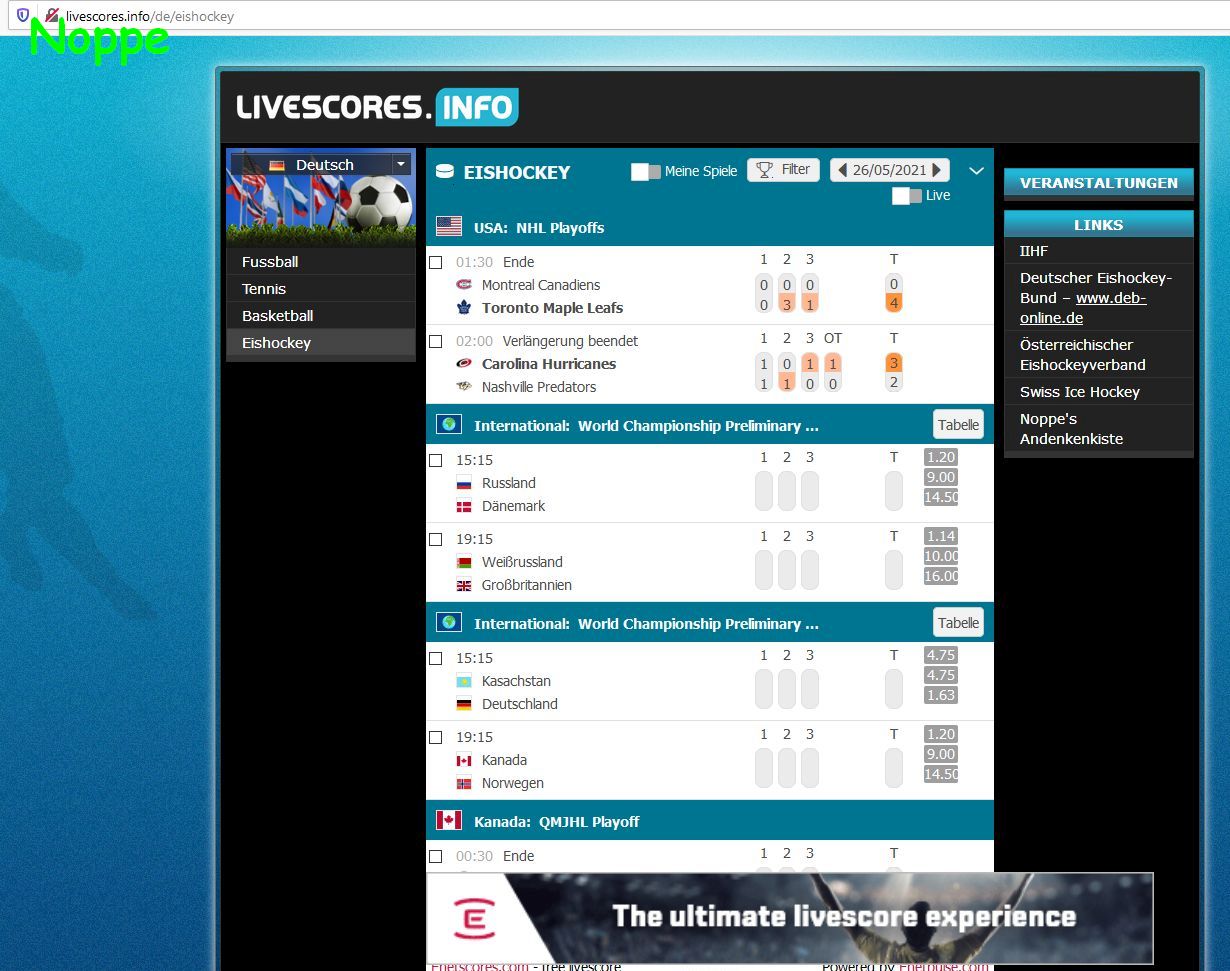Open the 26/05/2021 date picker
The height and width of the screenshot is (971, 1230).
click(x=890, y=171)
